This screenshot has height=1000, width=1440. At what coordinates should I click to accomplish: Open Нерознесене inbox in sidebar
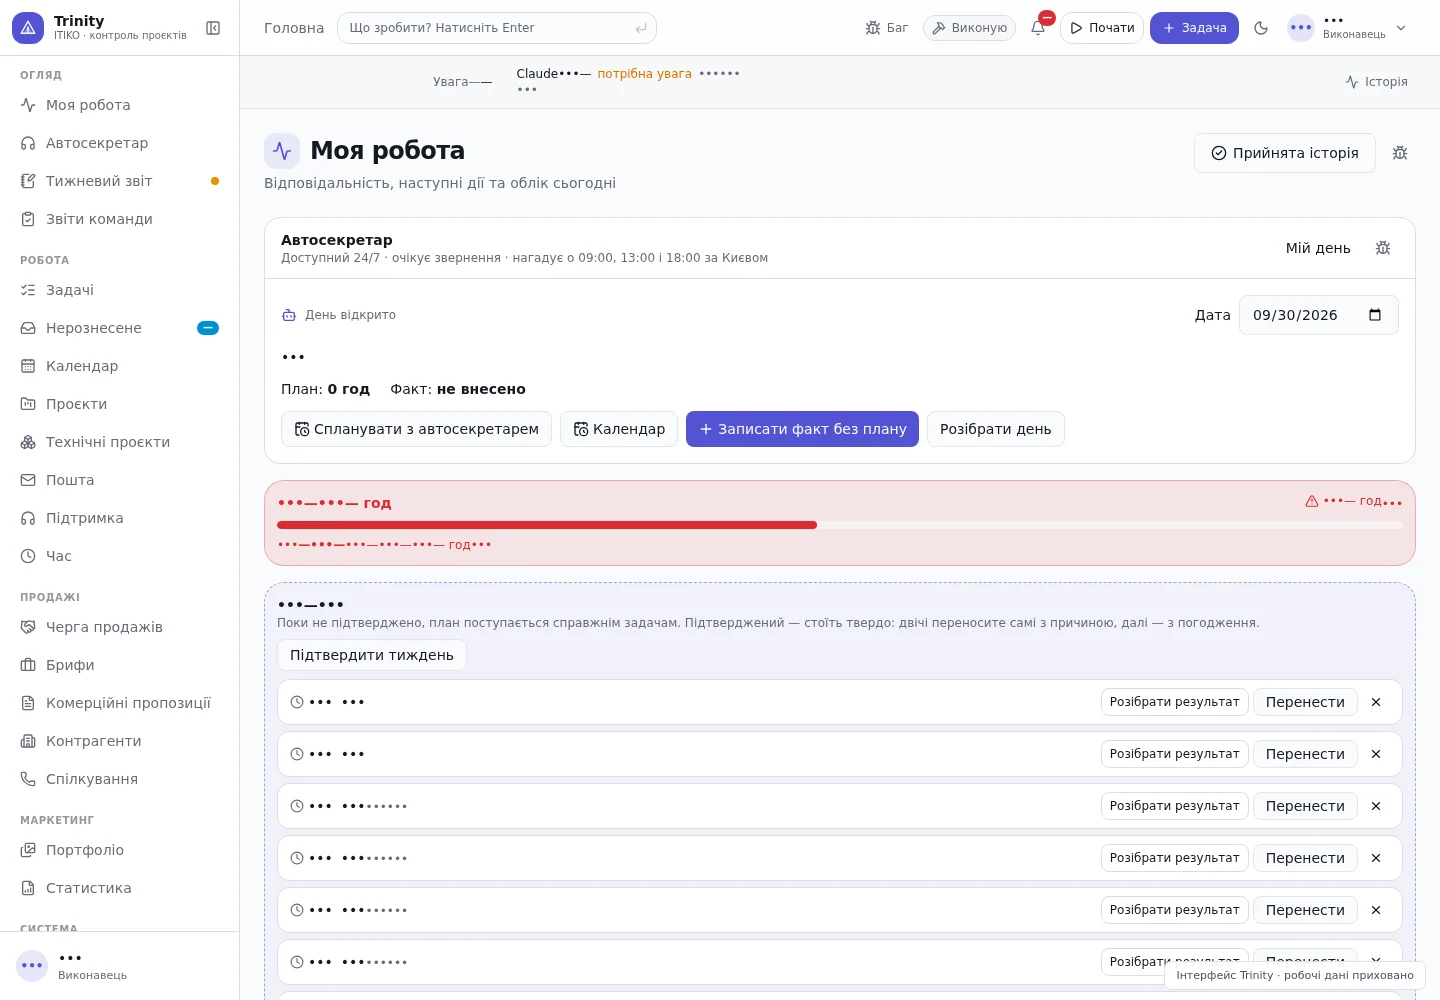click(120, 328)
